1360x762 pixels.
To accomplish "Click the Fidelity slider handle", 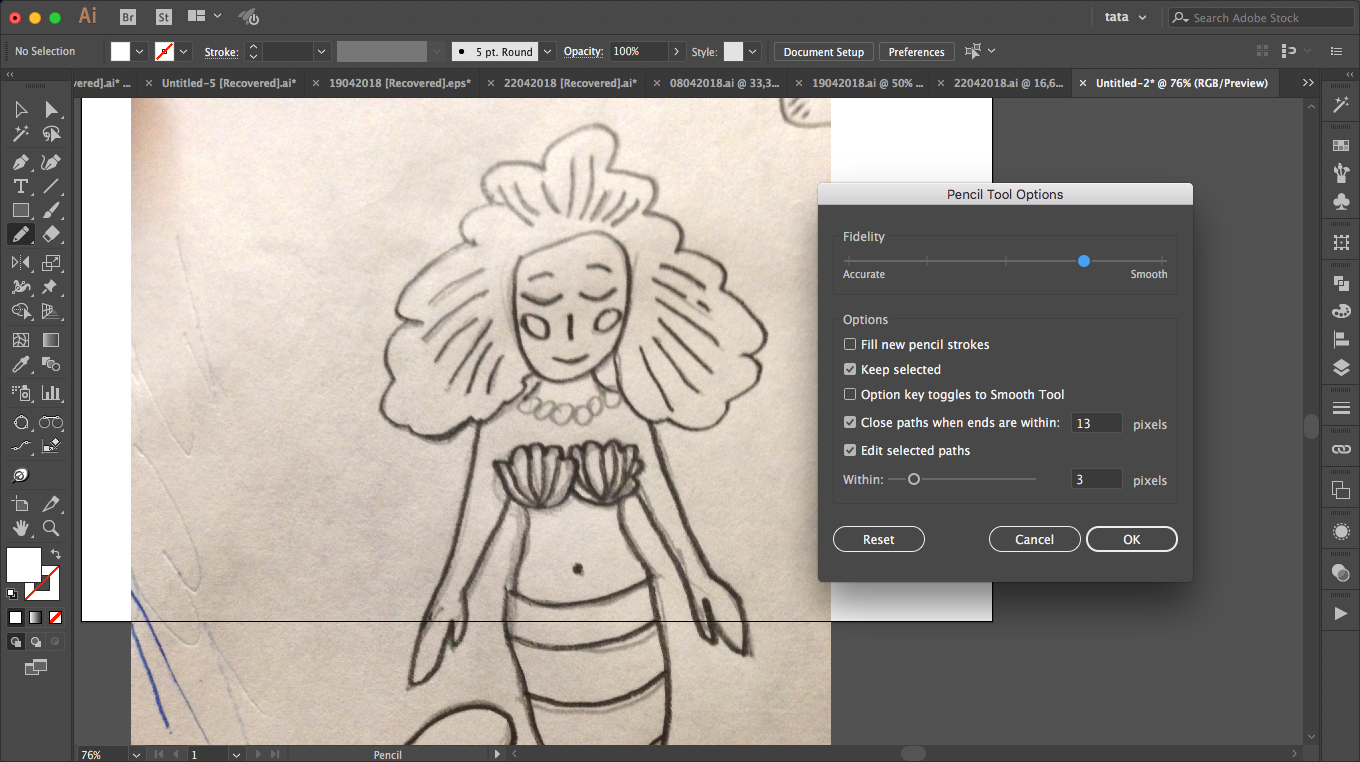I will coord(1084,261).
